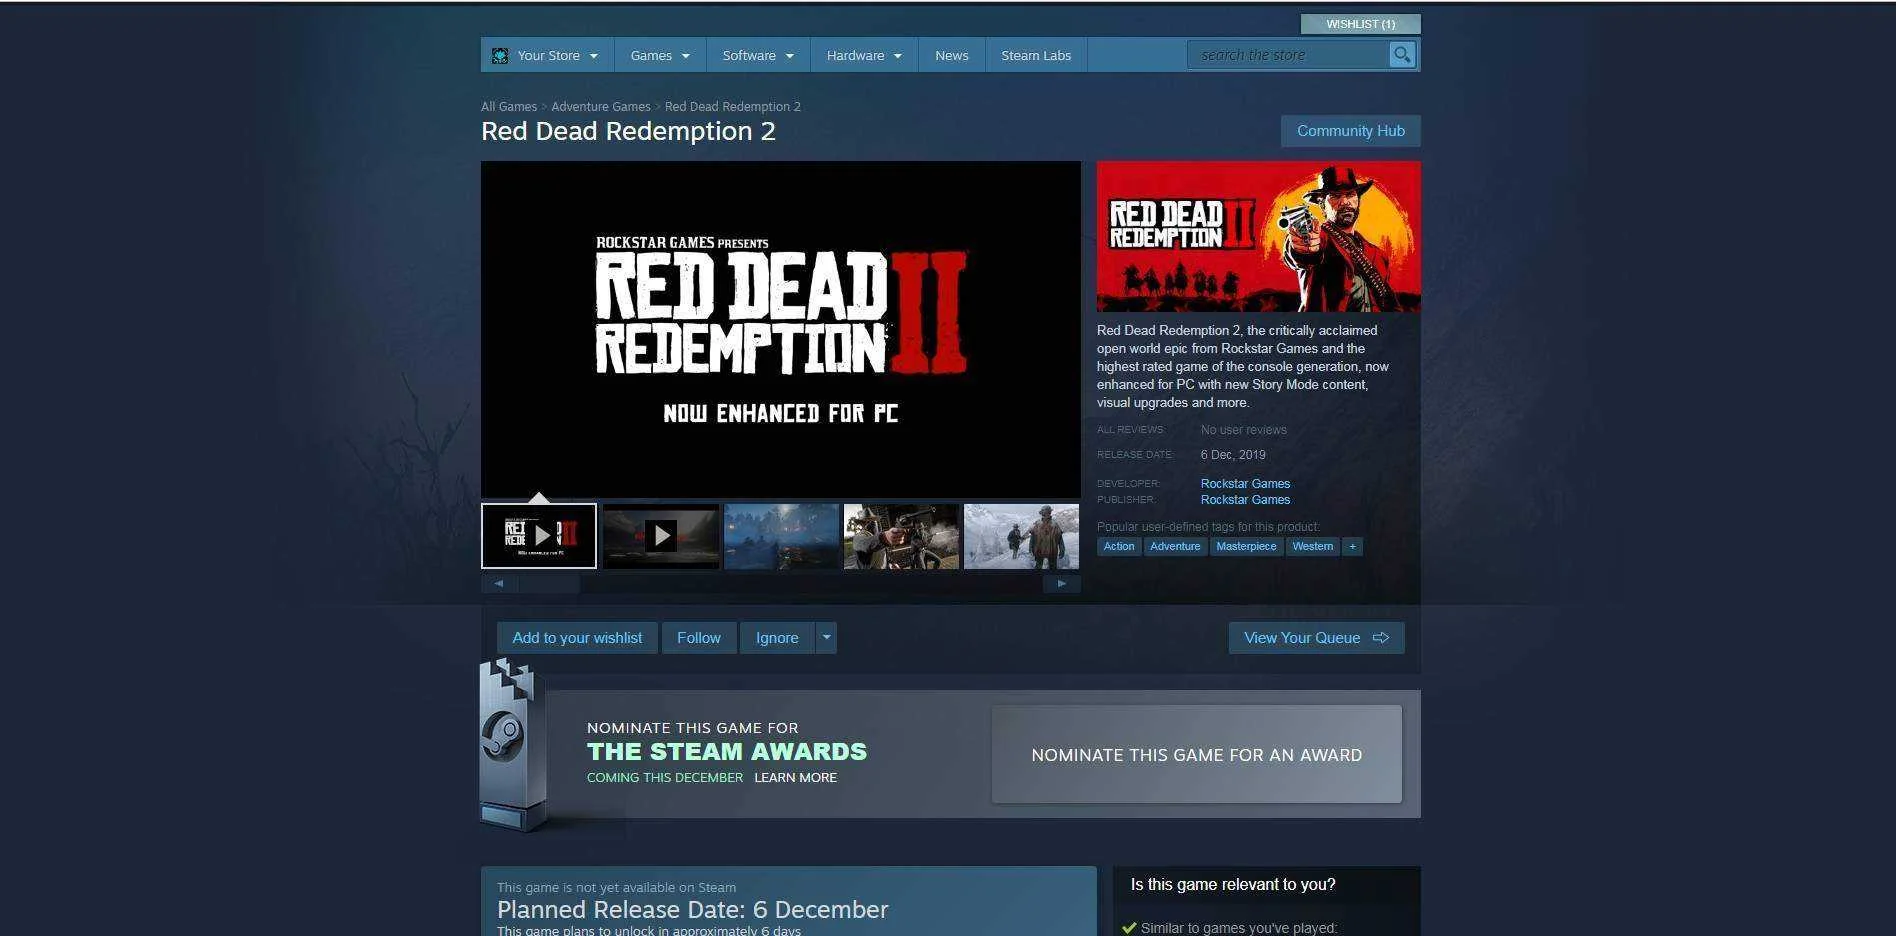The image size is (1896, 936).
Task: Open Steam Labs from the store menu
Action: [1036, 56]
